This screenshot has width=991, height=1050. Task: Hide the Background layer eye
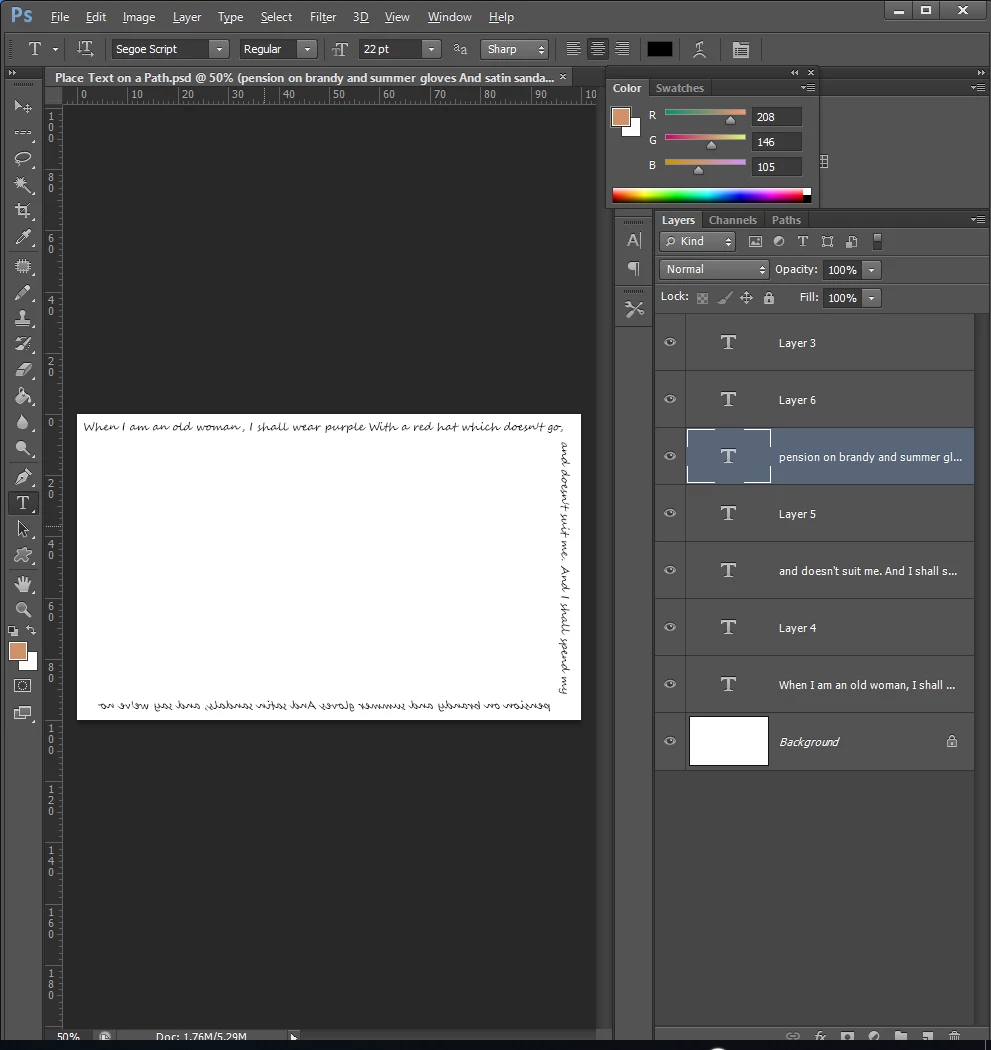coord(670,741)
